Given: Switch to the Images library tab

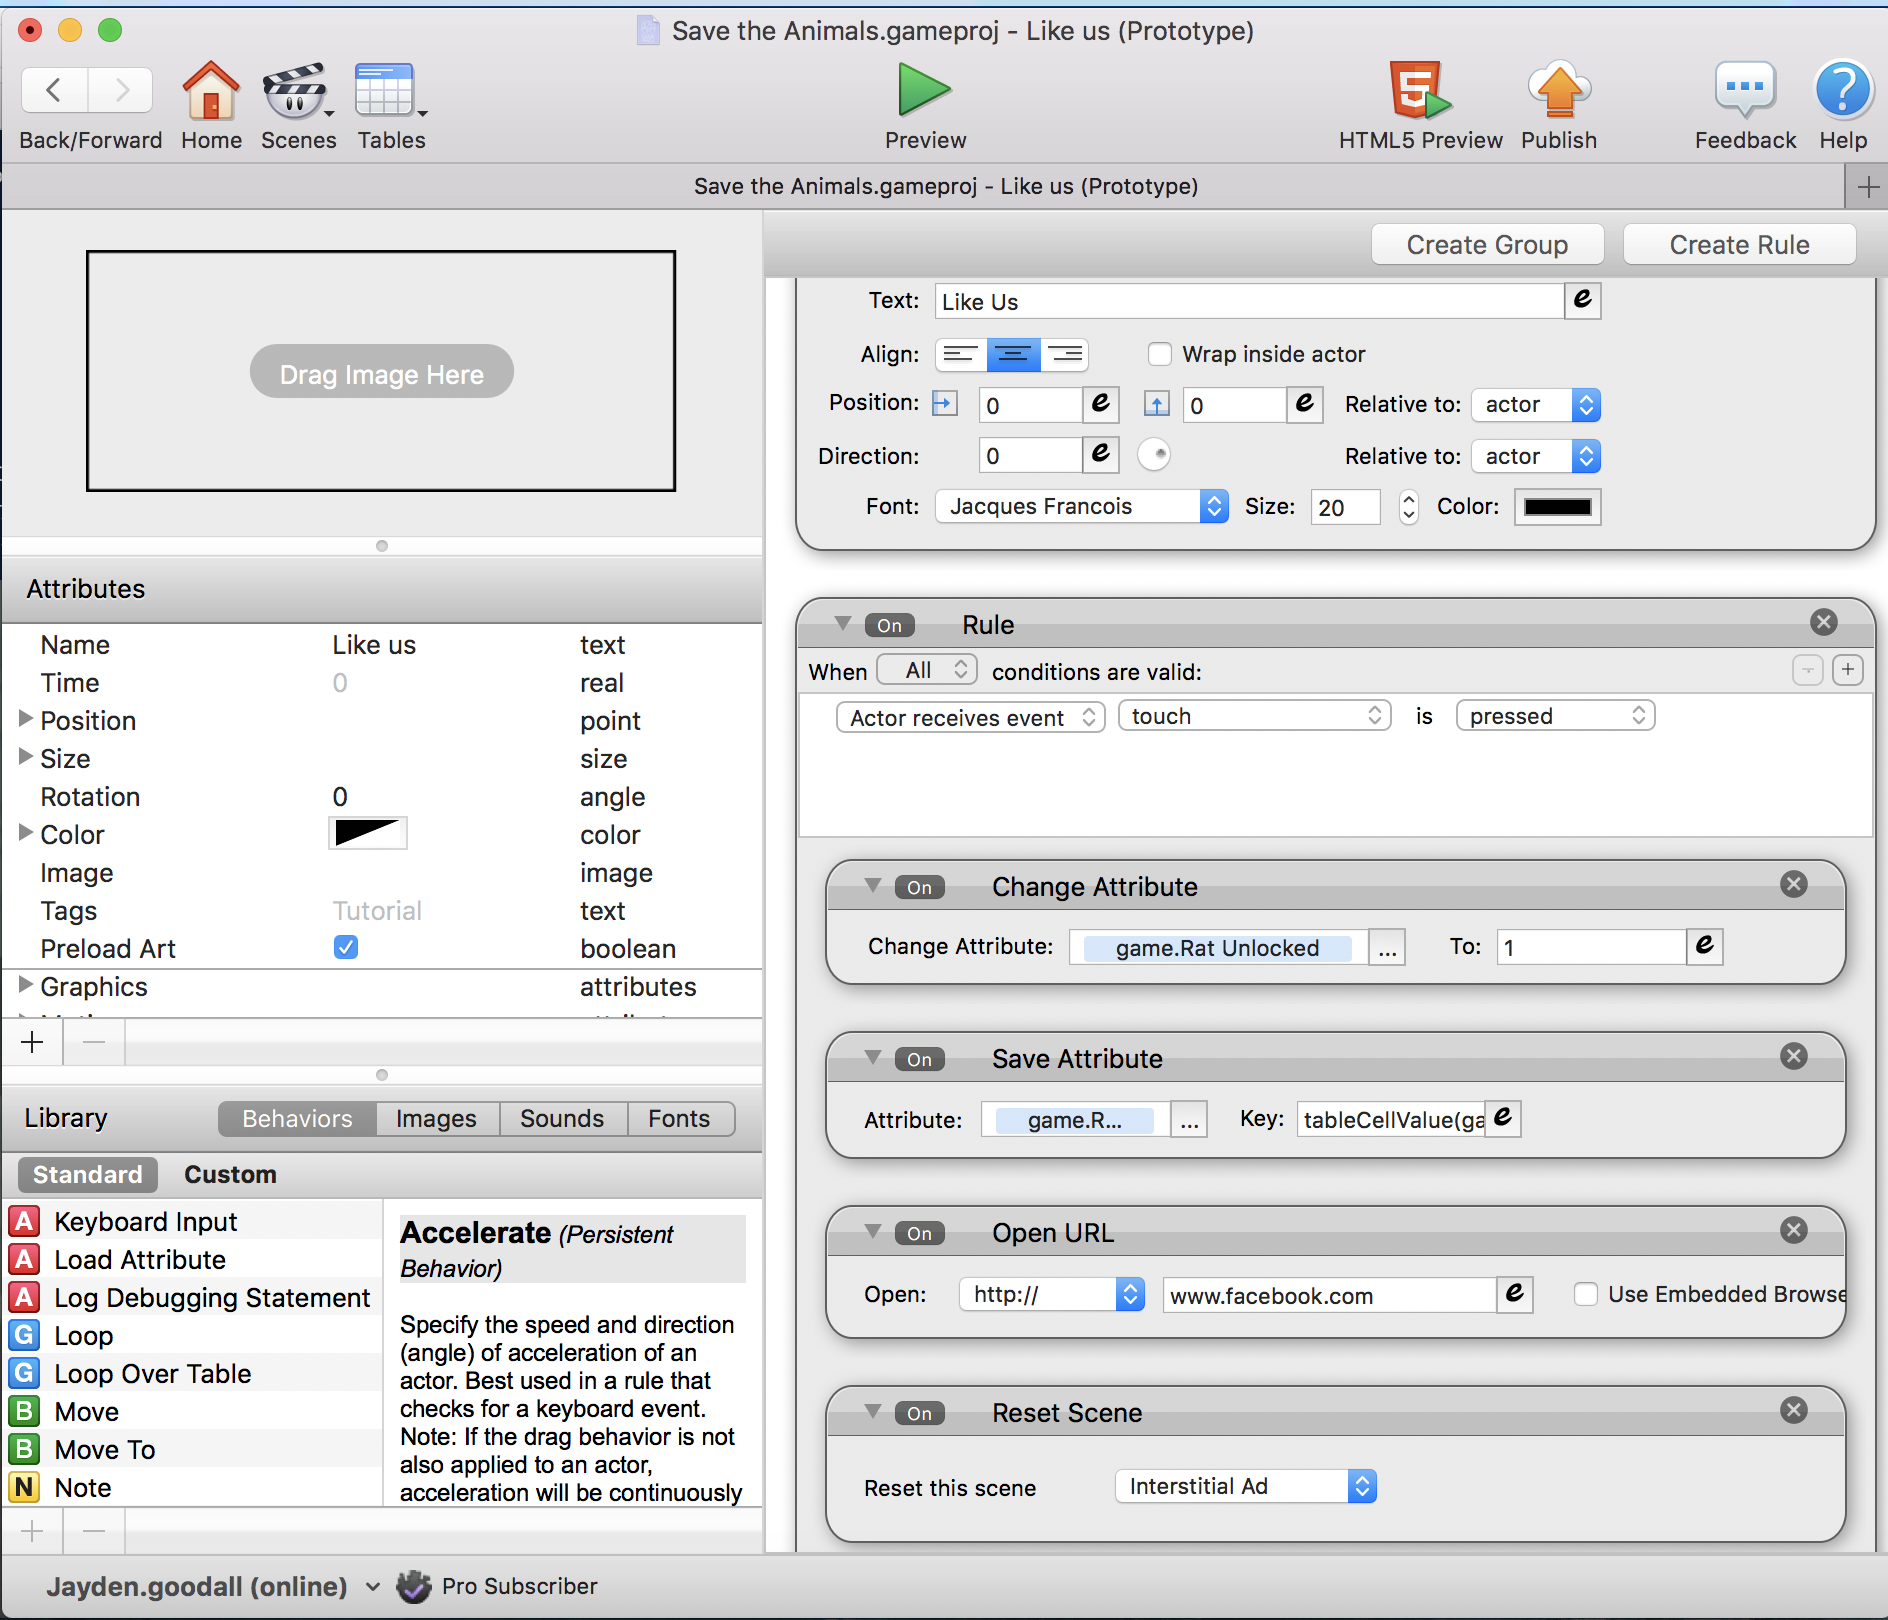Looking at the screenshot, I should pyautogui.click(x=436, y=1118).
